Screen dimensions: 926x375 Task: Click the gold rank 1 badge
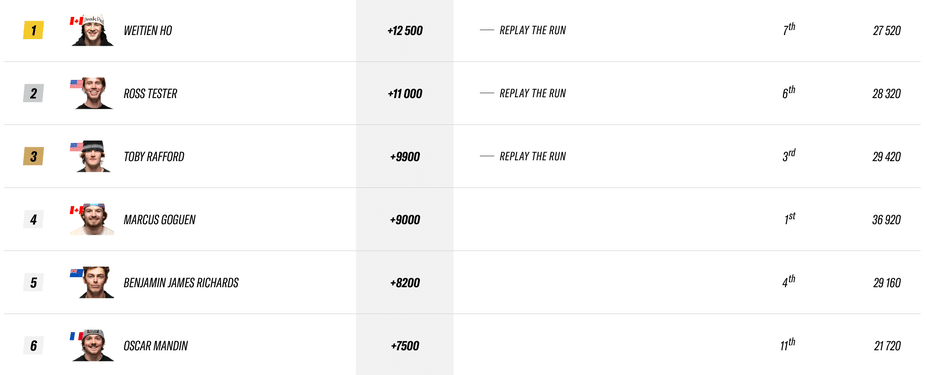[x=33, y=30]
